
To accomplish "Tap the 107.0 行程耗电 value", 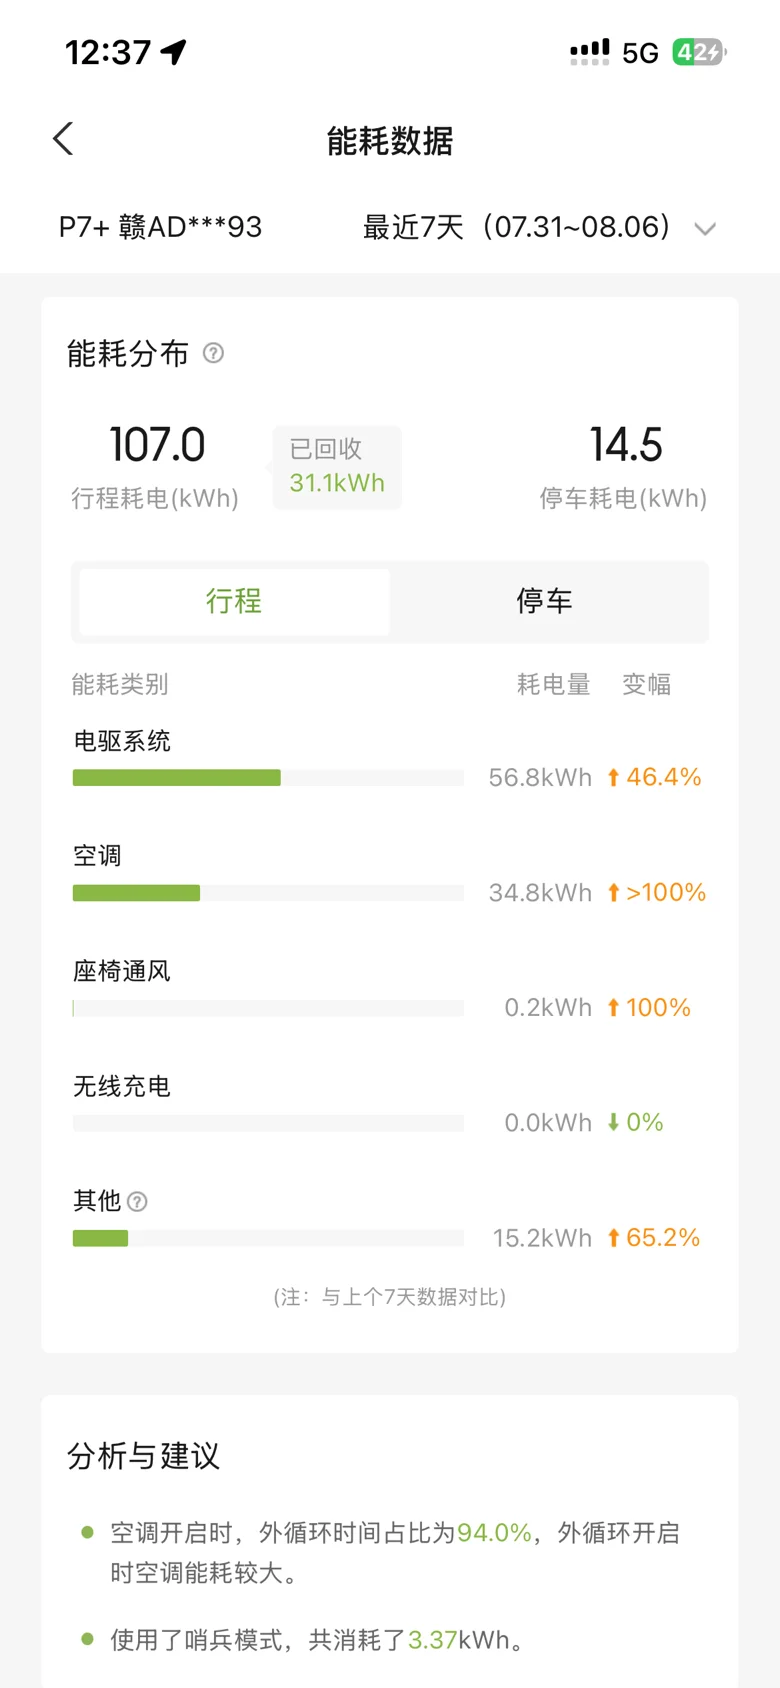I will (157, 445).
